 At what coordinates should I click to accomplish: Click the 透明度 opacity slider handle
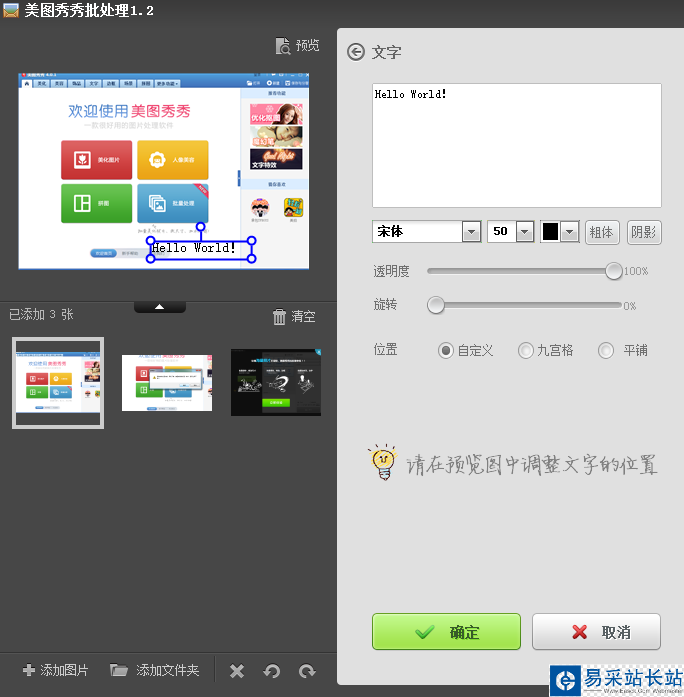[x=613, y=271]
